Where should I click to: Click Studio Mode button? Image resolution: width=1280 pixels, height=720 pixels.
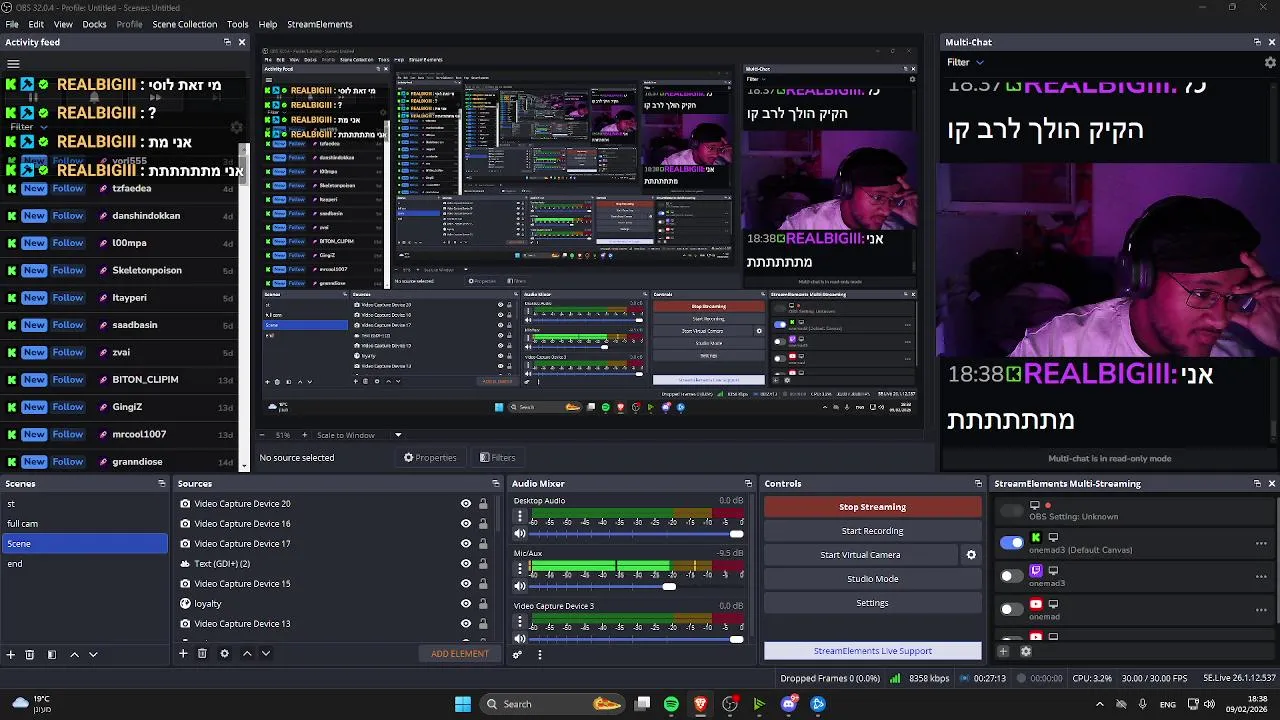(872, 579)
